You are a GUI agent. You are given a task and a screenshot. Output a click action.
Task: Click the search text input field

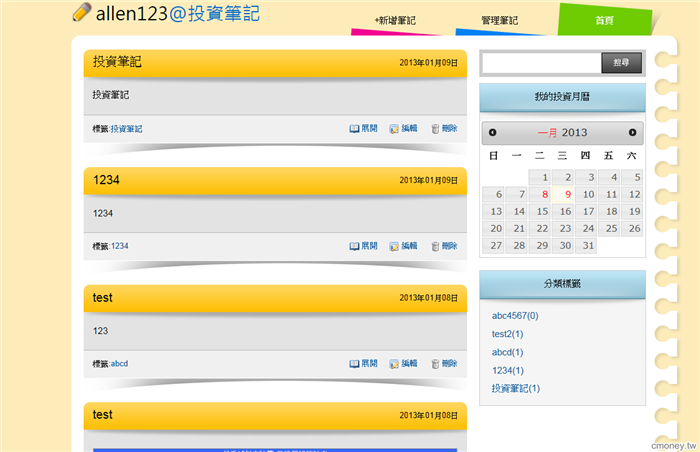(541, 63)
